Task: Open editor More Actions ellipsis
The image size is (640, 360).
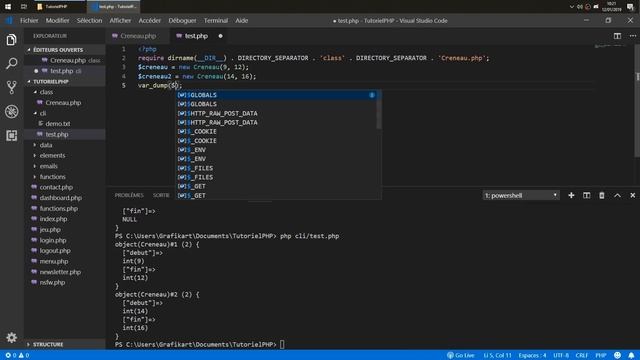Action: [633, 36]
